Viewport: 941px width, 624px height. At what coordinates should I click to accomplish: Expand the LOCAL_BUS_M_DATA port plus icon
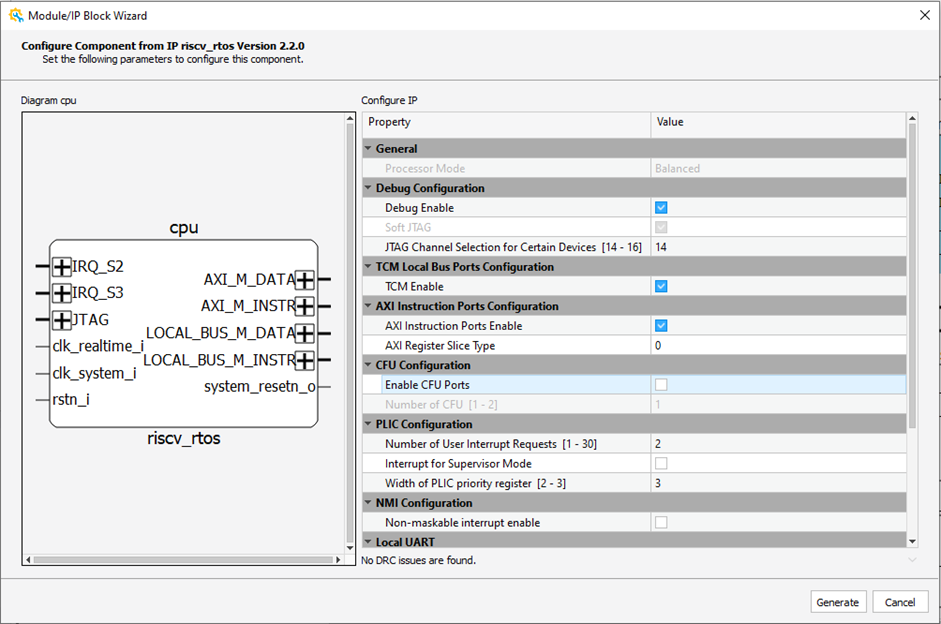click(305, 333)
